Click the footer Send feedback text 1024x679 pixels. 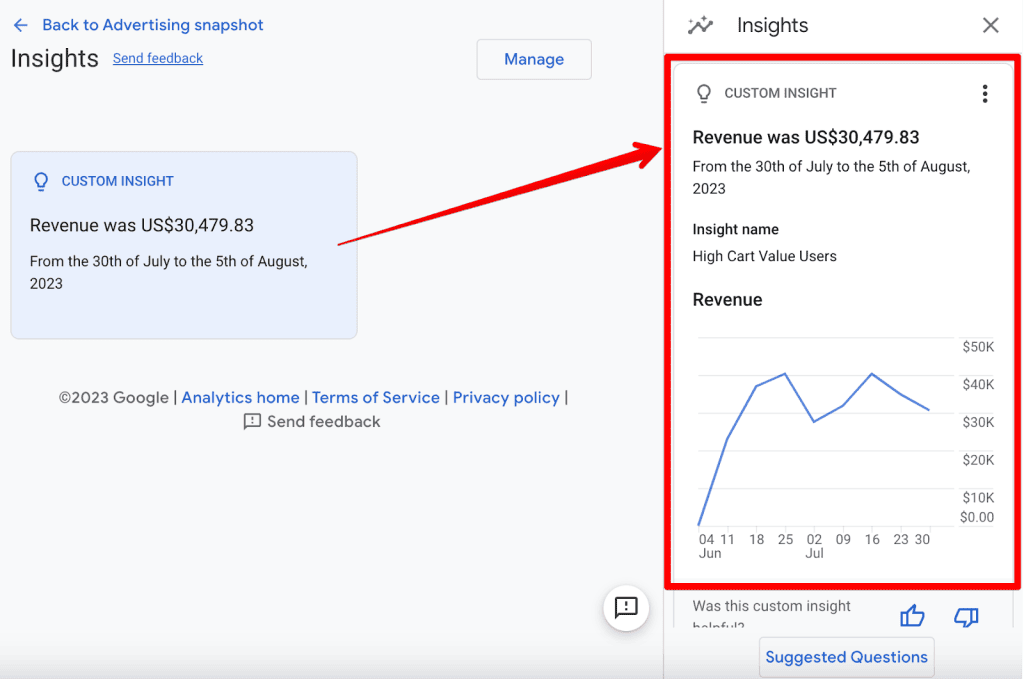click(323, 422)
